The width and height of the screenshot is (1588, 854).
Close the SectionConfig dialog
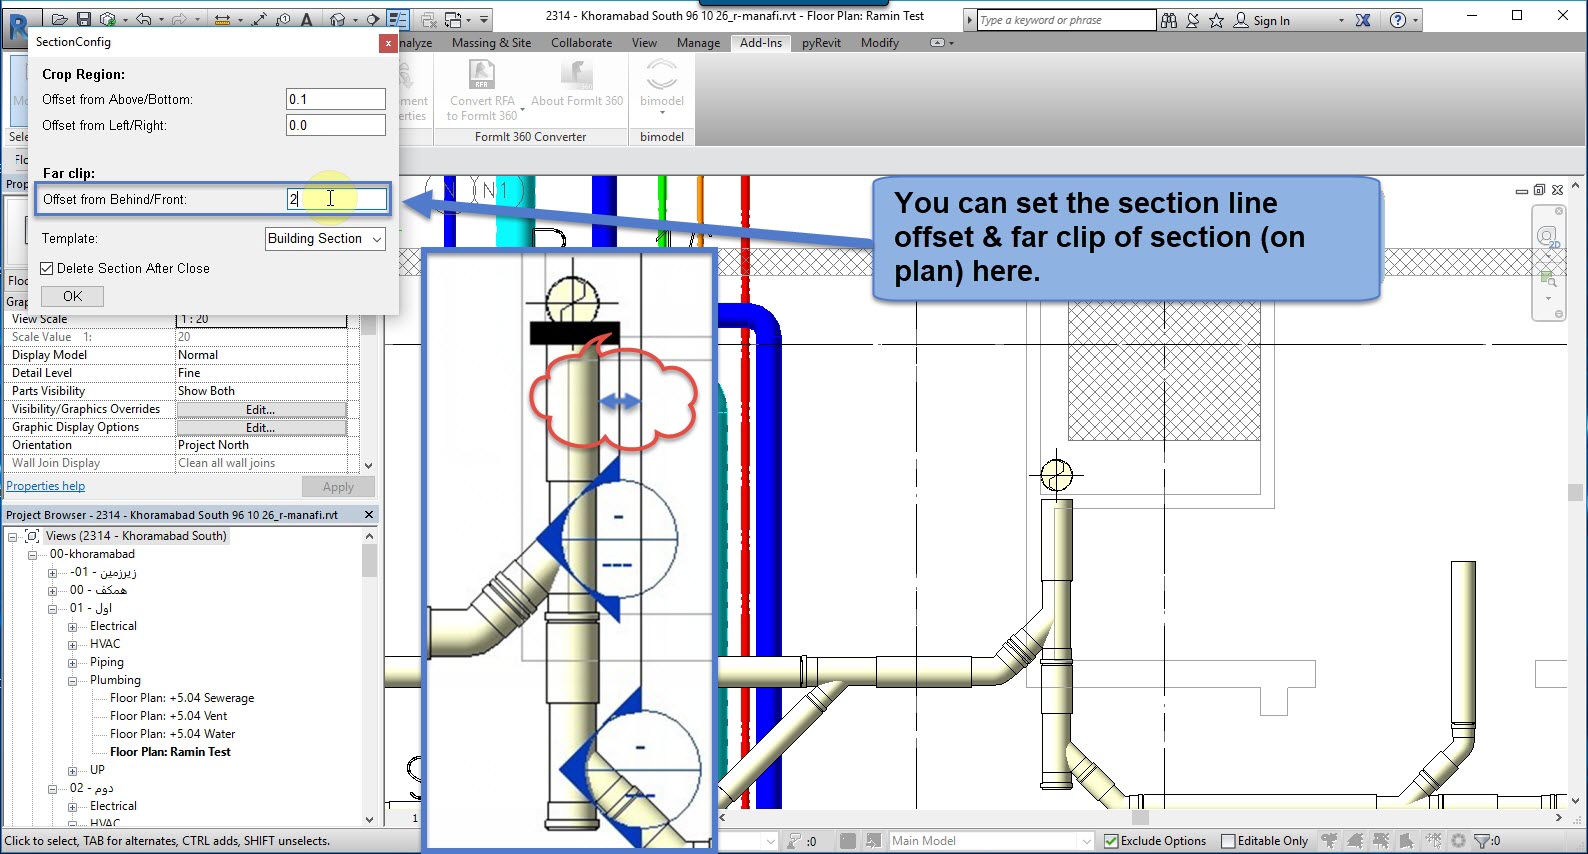click(x=388, y=43)
